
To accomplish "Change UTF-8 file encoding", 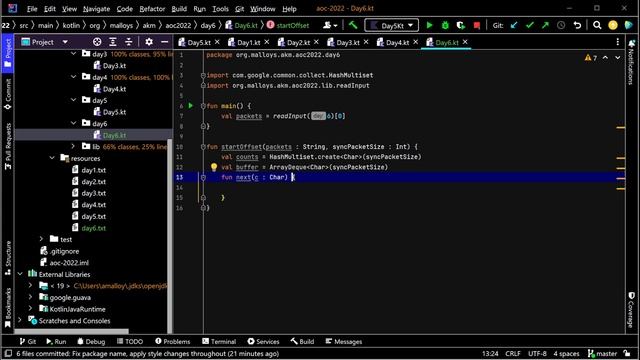I will pos(537,353).
